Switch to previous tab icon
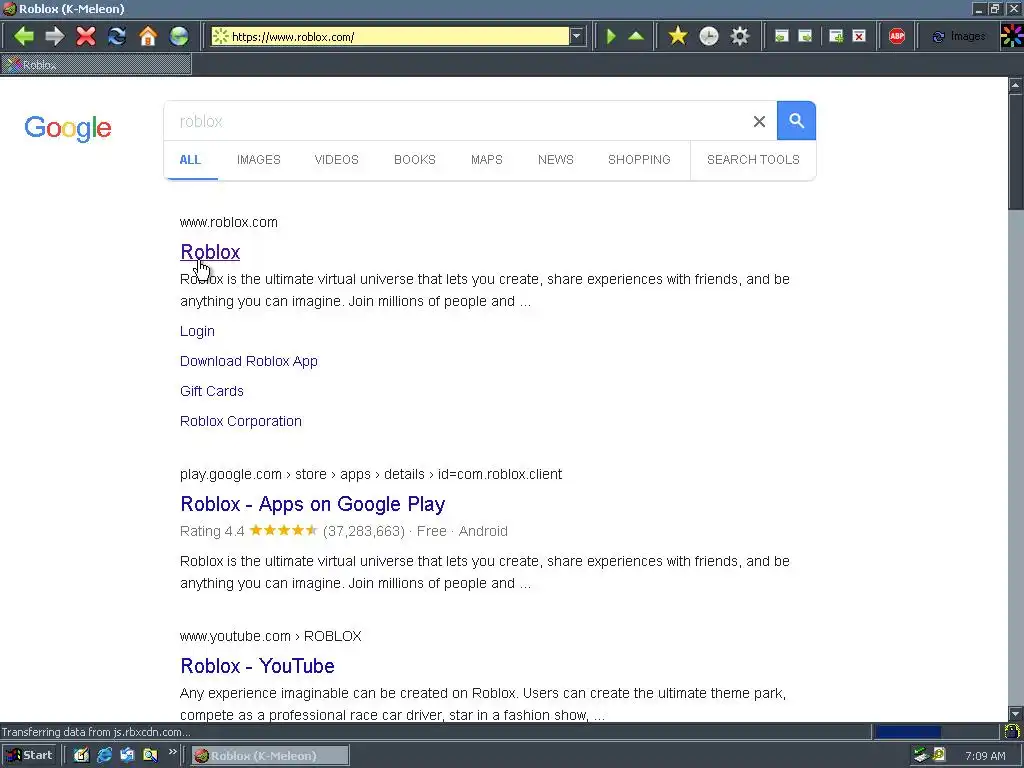The width and height of the screenshot is (1024, 768). point(782,36)
